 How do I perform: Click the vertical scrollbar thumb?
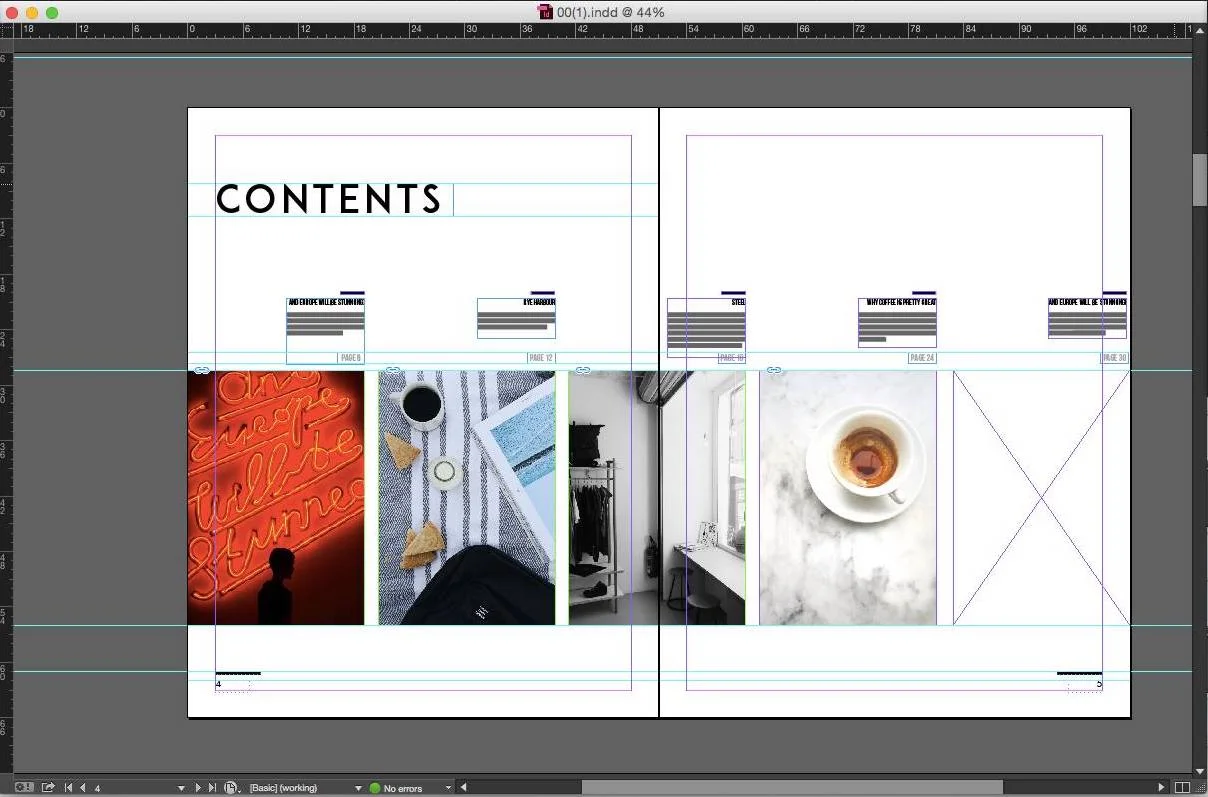coord(1200,180)
